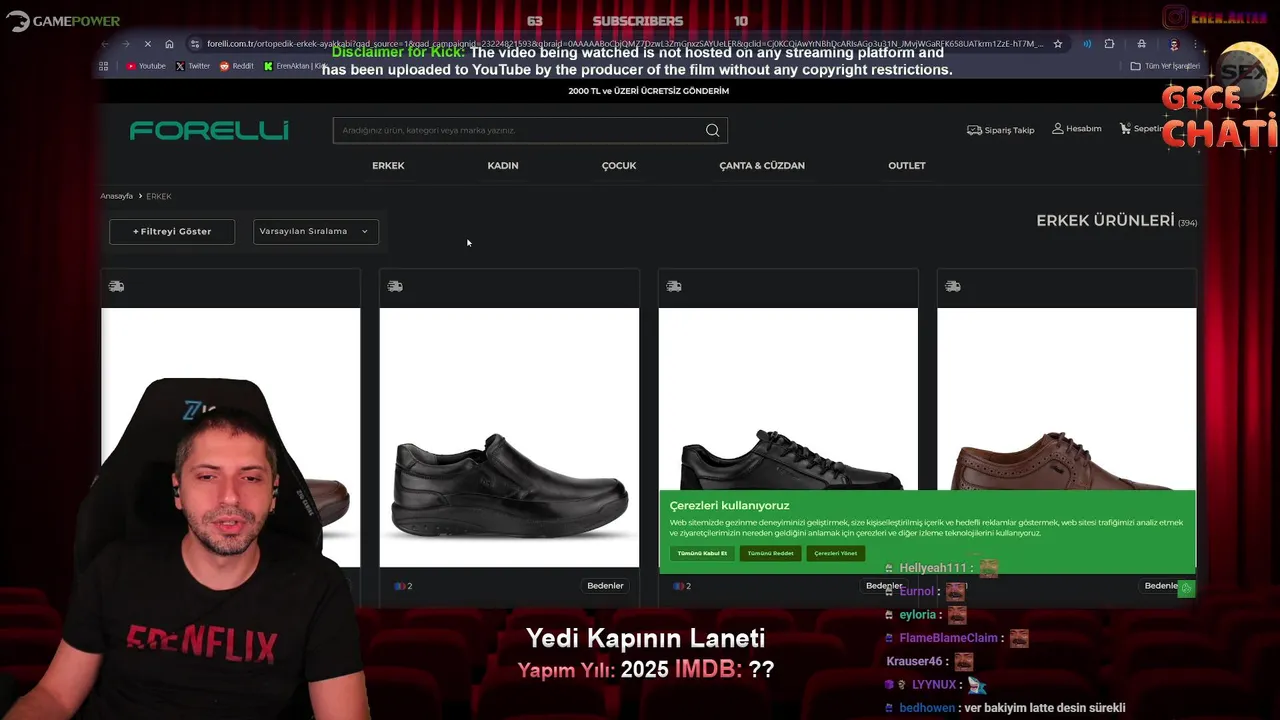Click the browser back arrow
The height and width of the screenshot is (720, 1280).
point(105,44)
